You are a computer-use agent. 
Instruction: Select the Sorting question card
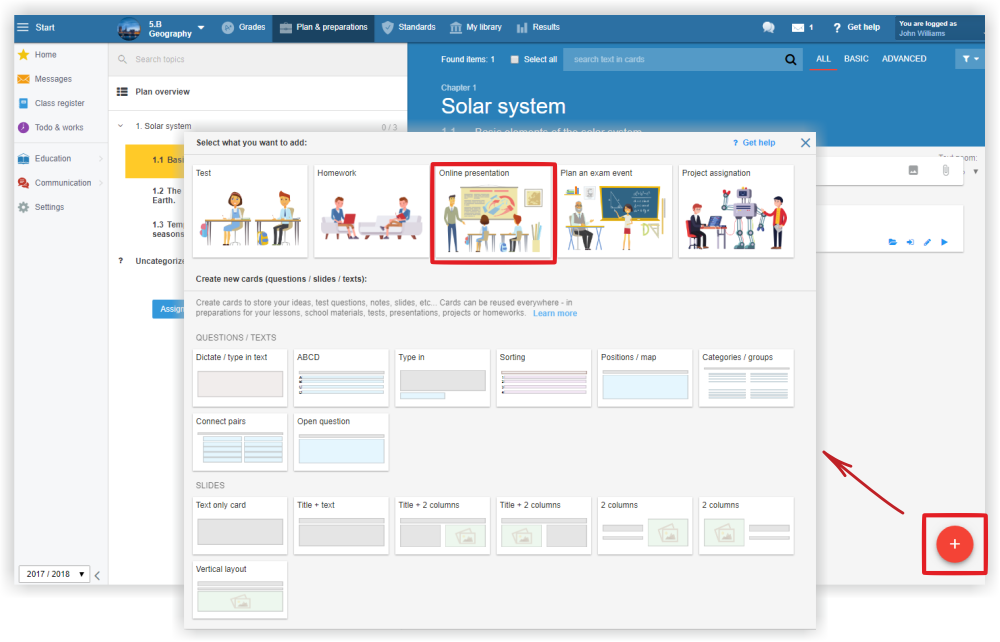pyautogui.click(x=543, y=378)
